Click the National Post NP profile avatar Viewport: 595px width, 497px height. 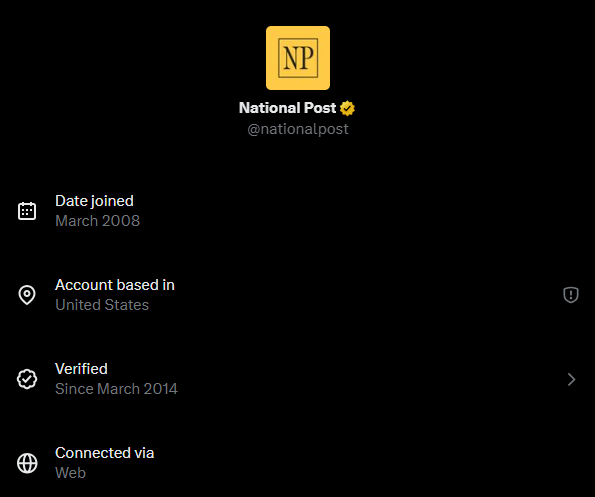pyautogui.click(x=298, y=58)
